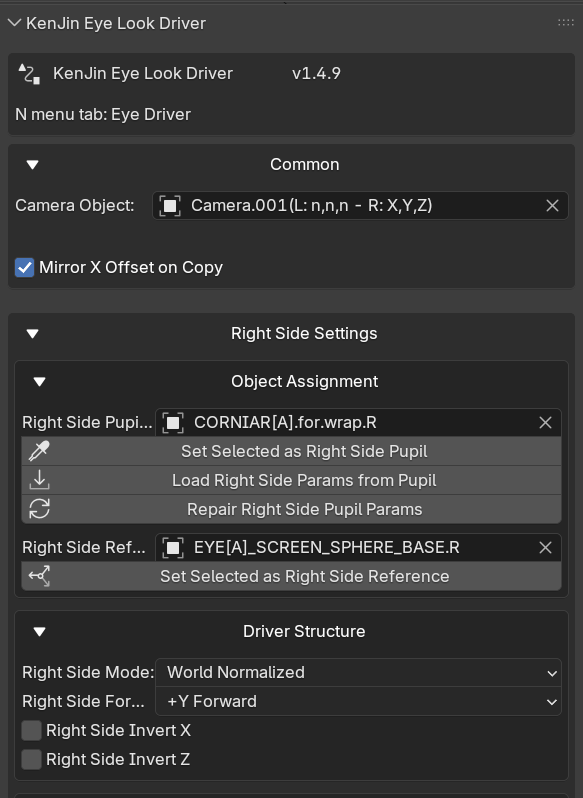Click the 'Camera Object:' label
Screen dimensions: 583x798
pyautogui.click(x=75, y=206)
